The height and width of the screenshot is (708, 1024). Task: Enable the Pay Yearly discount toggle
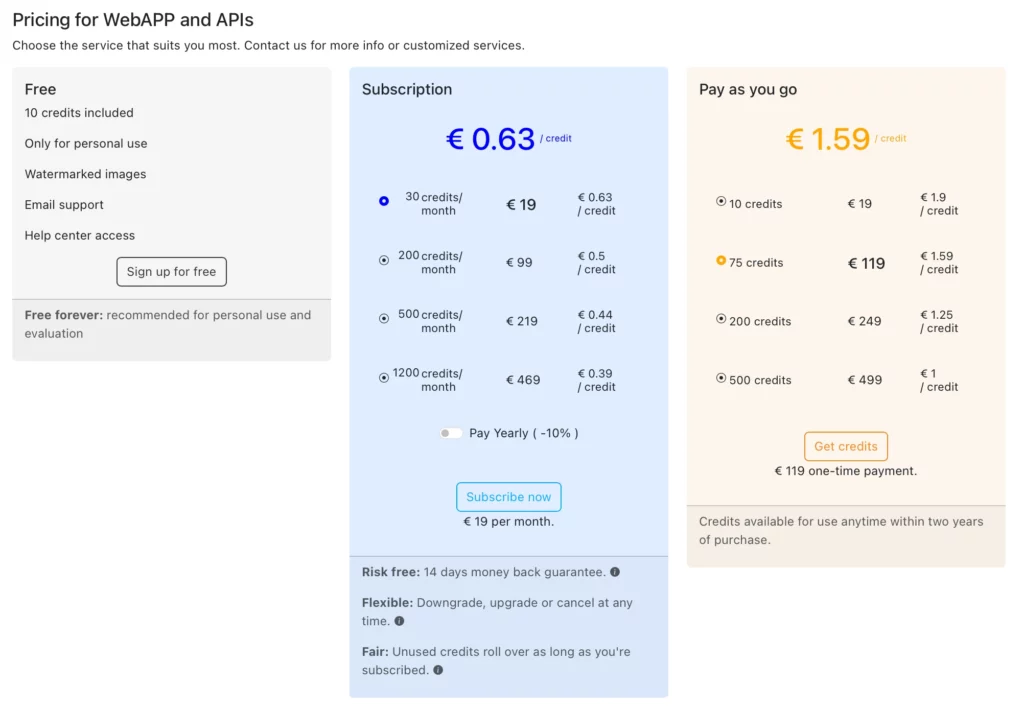(x=450, y=432)
